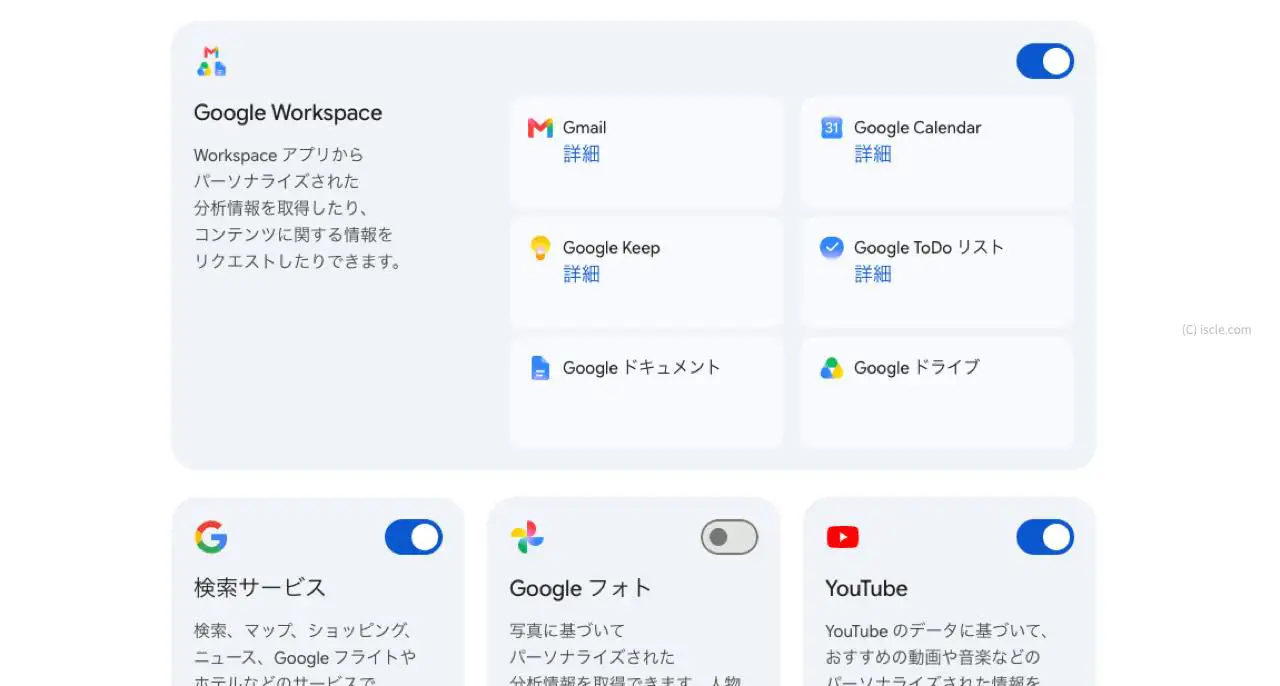
Task: Click the Google ドライブ label
Action: [917, 368]
